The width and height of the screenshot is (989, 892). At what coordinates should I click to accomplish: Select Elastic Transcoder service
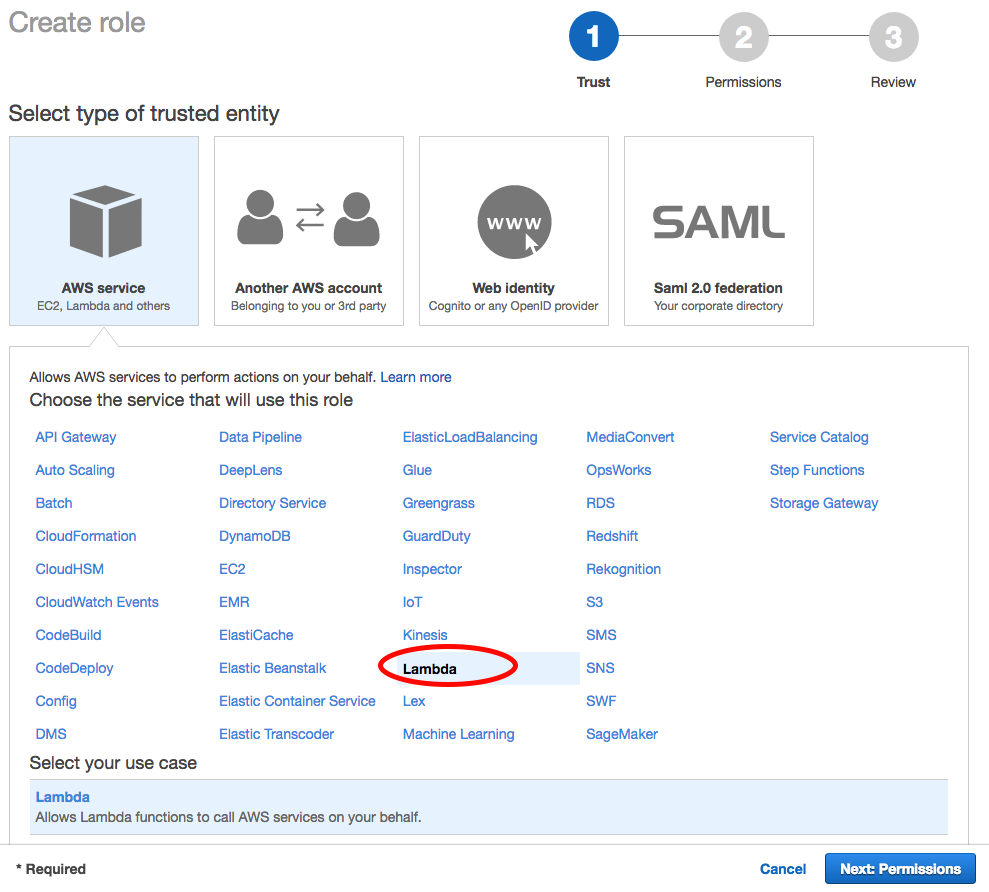tap(276, 734)
